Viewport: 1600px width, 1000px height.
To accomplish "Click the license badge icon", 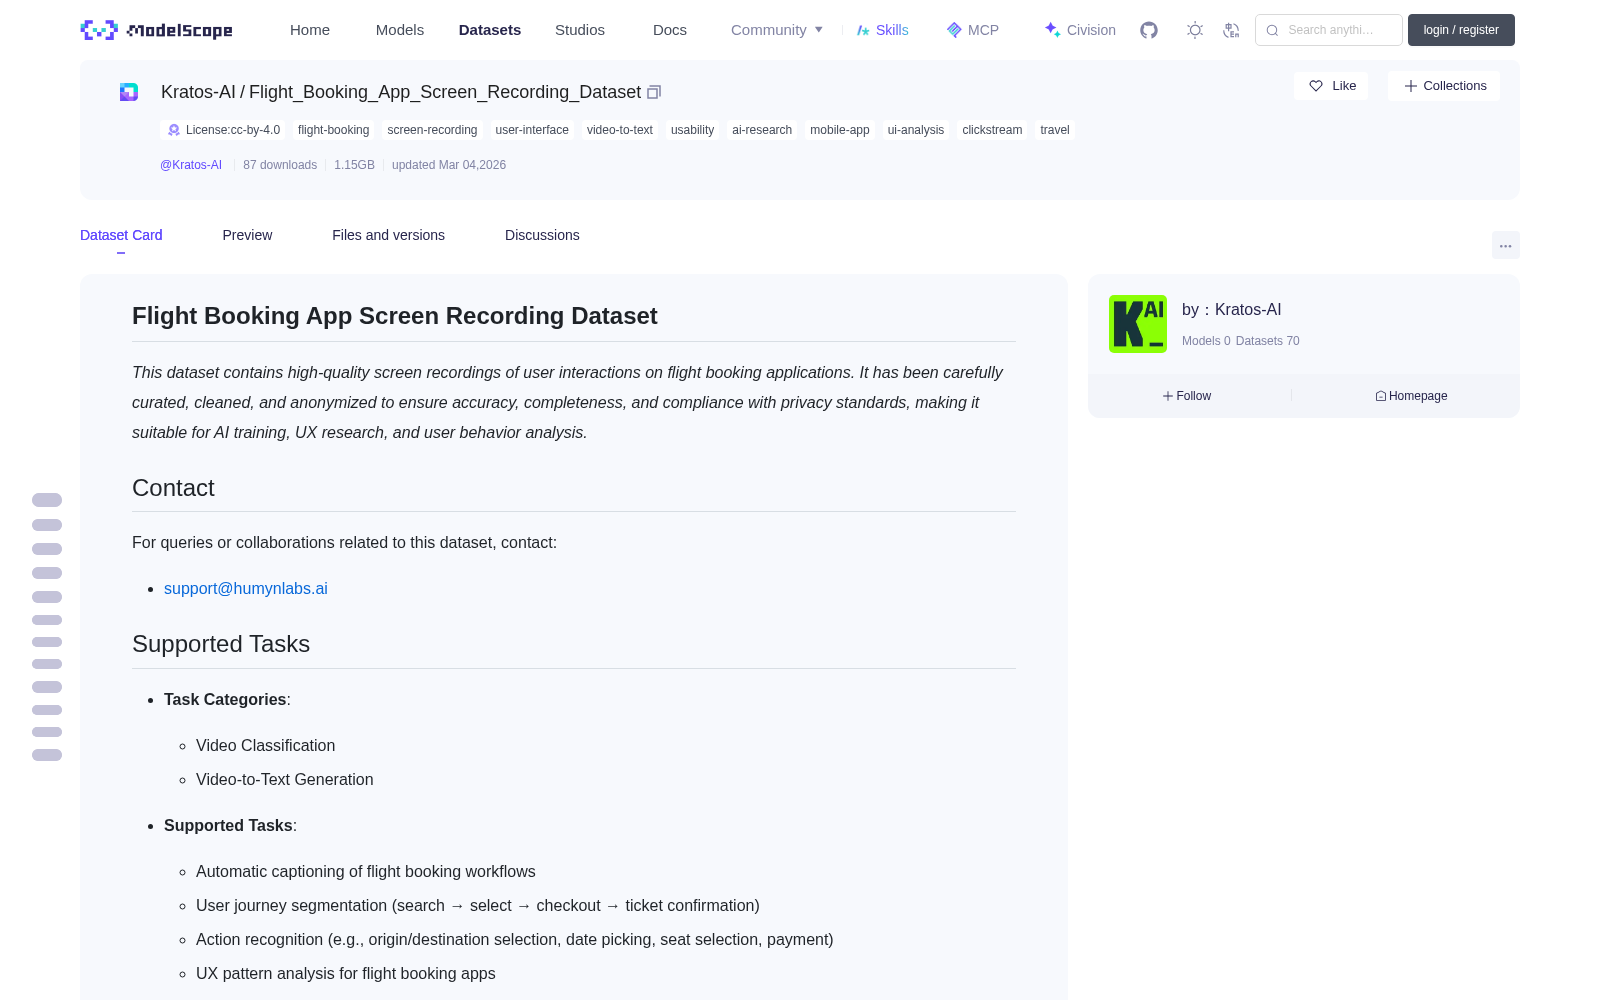I will (x=174, y=130).
